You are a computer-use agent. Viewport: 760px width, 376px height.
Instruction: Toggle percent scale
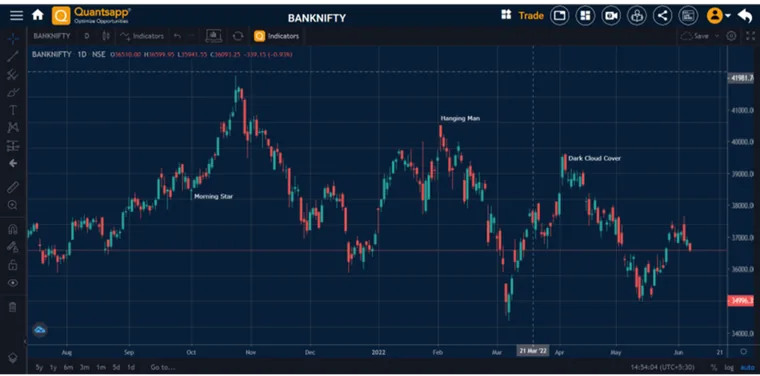(x=714, y=367)
